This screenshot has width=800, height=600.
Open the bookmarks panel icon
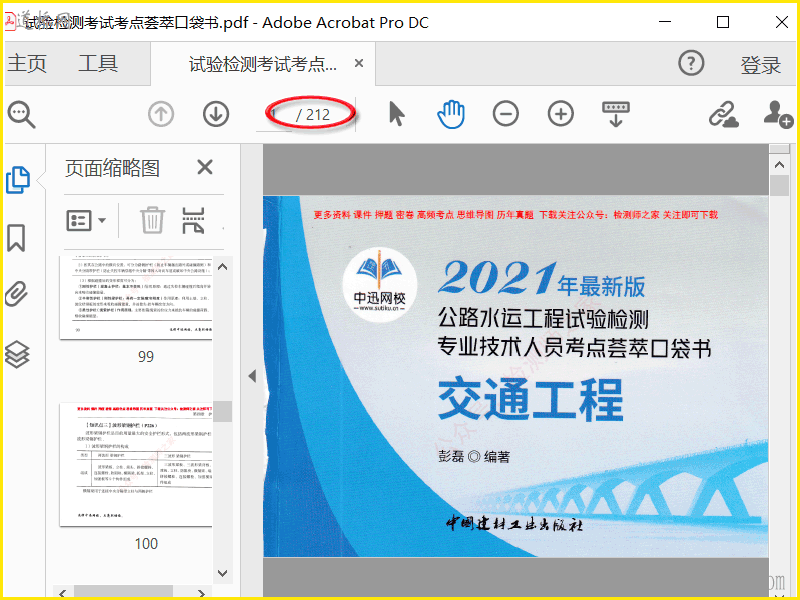(16, 238)
